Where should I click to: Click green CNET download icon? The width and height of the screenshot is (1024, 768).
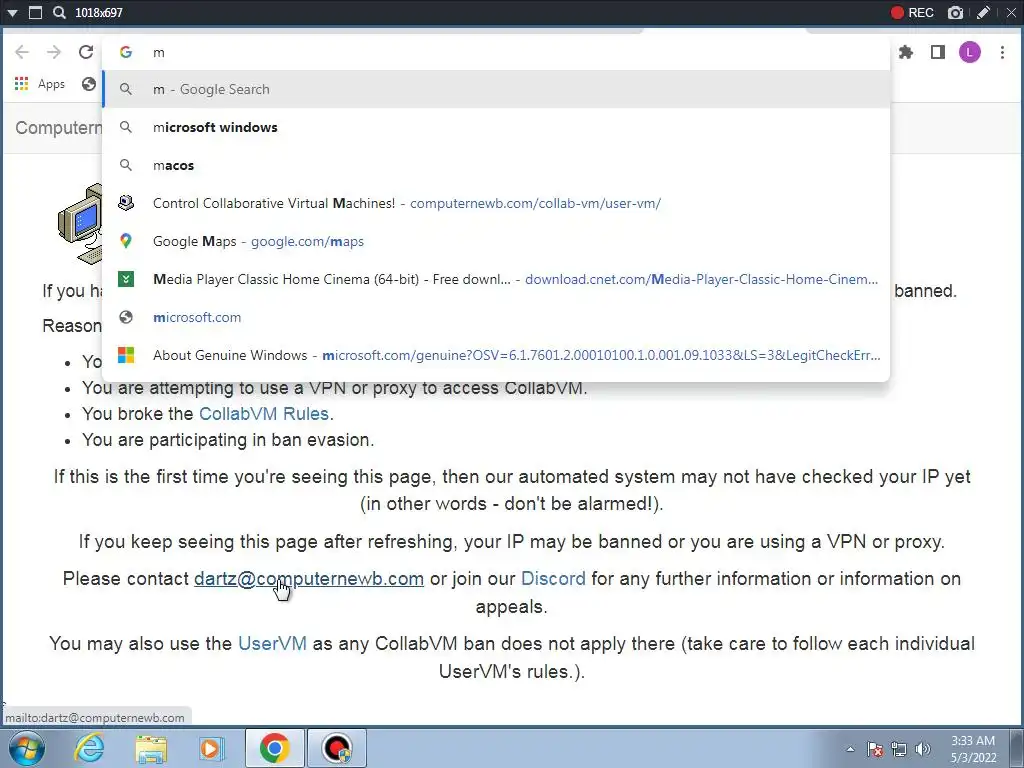(x=126, y=279)
